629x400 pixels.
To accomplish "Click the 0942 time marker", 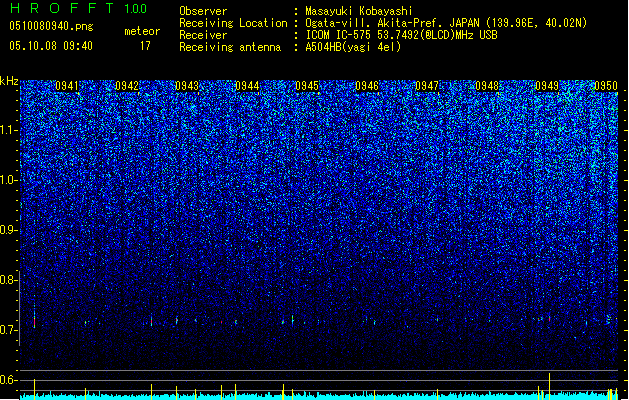I will [x=127, y=86].
